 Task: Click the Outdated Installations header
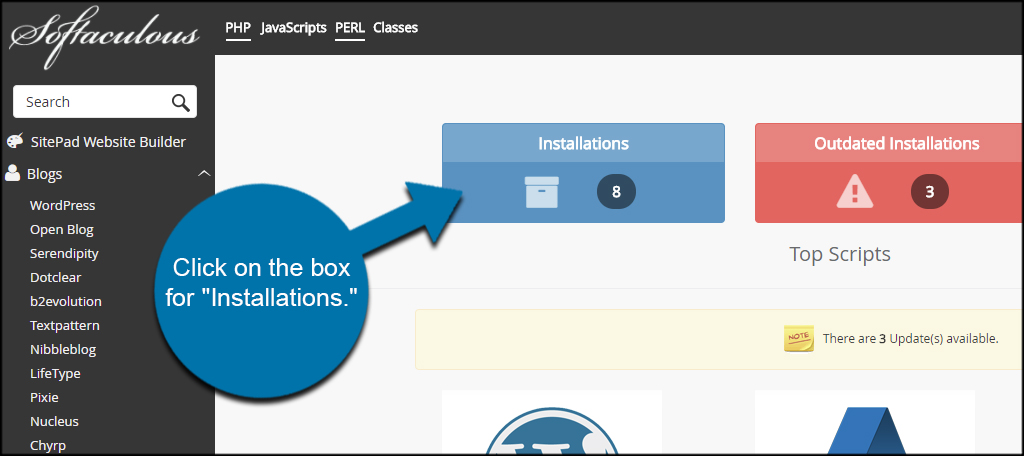tap(889, 143)
